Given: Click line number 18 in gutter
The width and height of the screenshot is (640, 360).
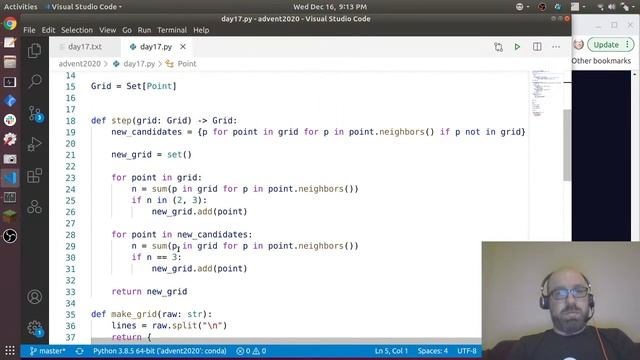Looking at the screenshot, I should coord(71,121).
